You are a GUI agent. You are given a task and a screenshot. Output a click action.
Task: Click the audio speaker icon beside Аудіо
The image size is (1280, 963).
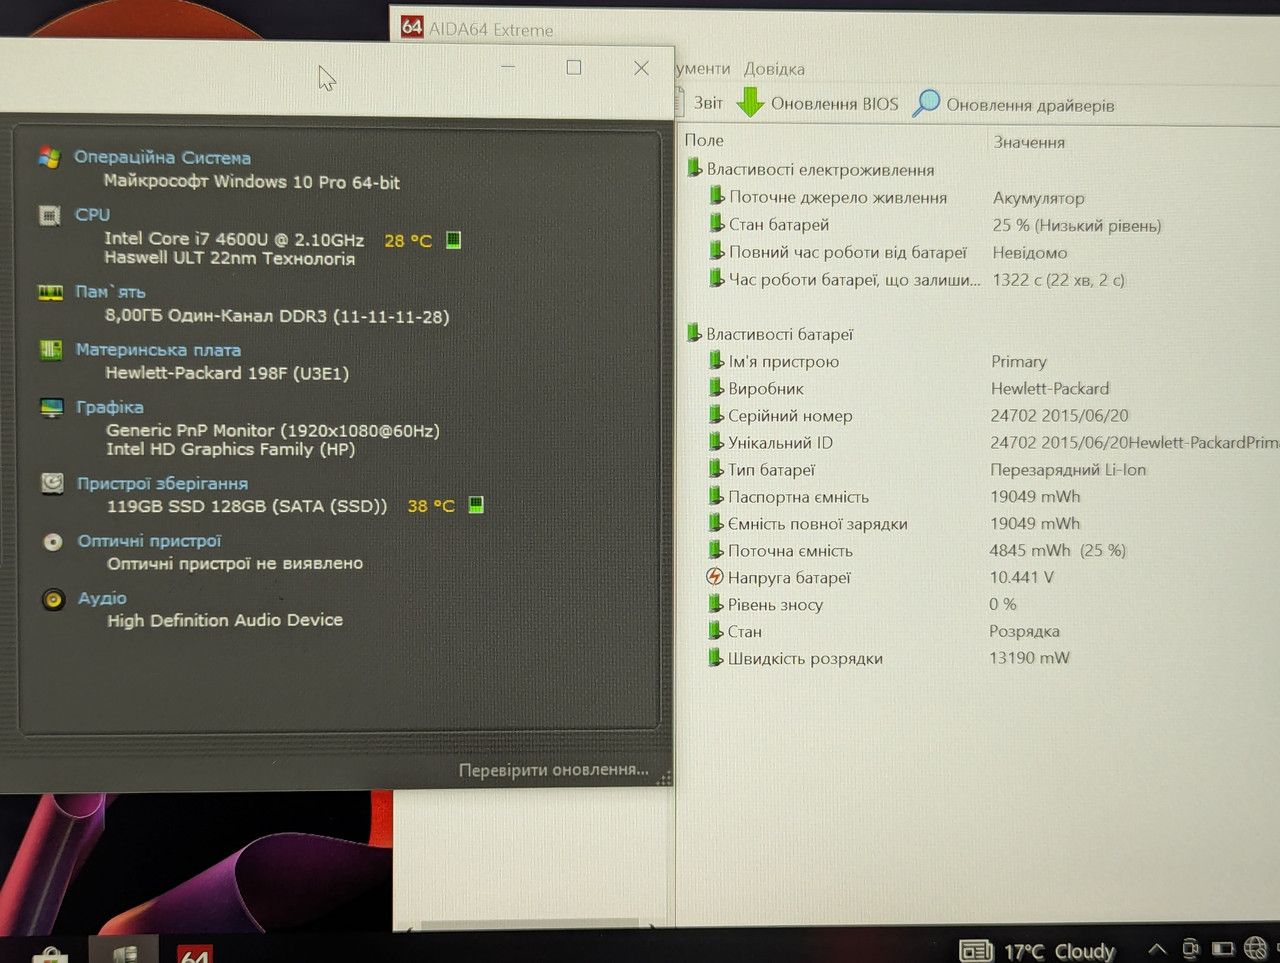(x=53, y=599)
